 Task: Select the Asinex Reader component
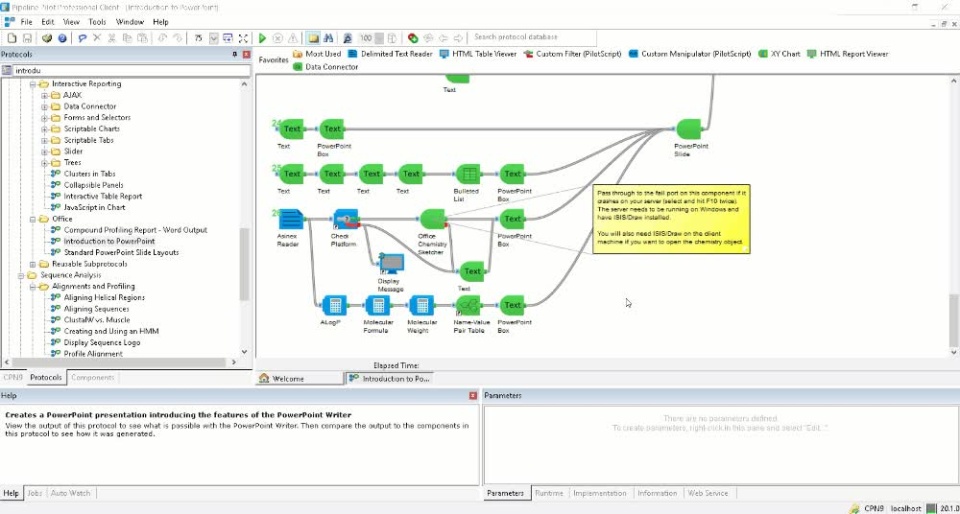click(x=290, y=220)
